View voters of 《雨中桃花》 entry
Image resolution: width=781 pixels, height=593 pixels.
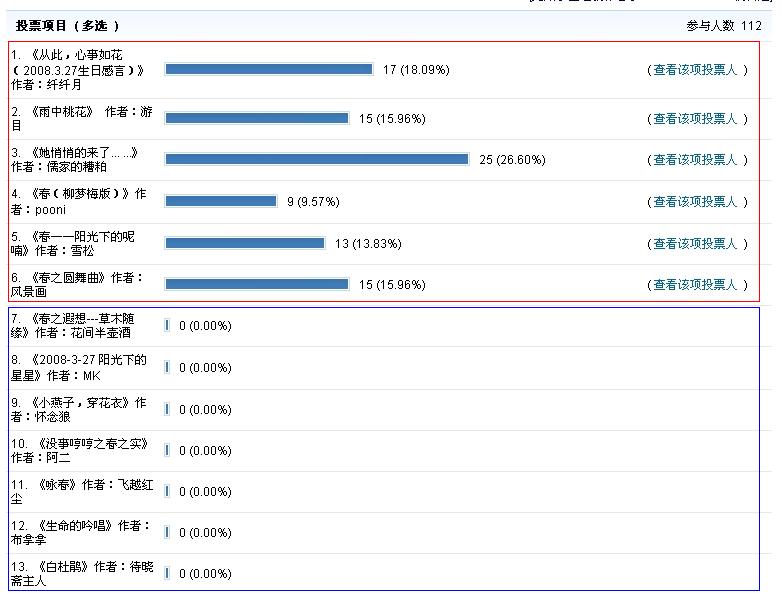[694, 119]
